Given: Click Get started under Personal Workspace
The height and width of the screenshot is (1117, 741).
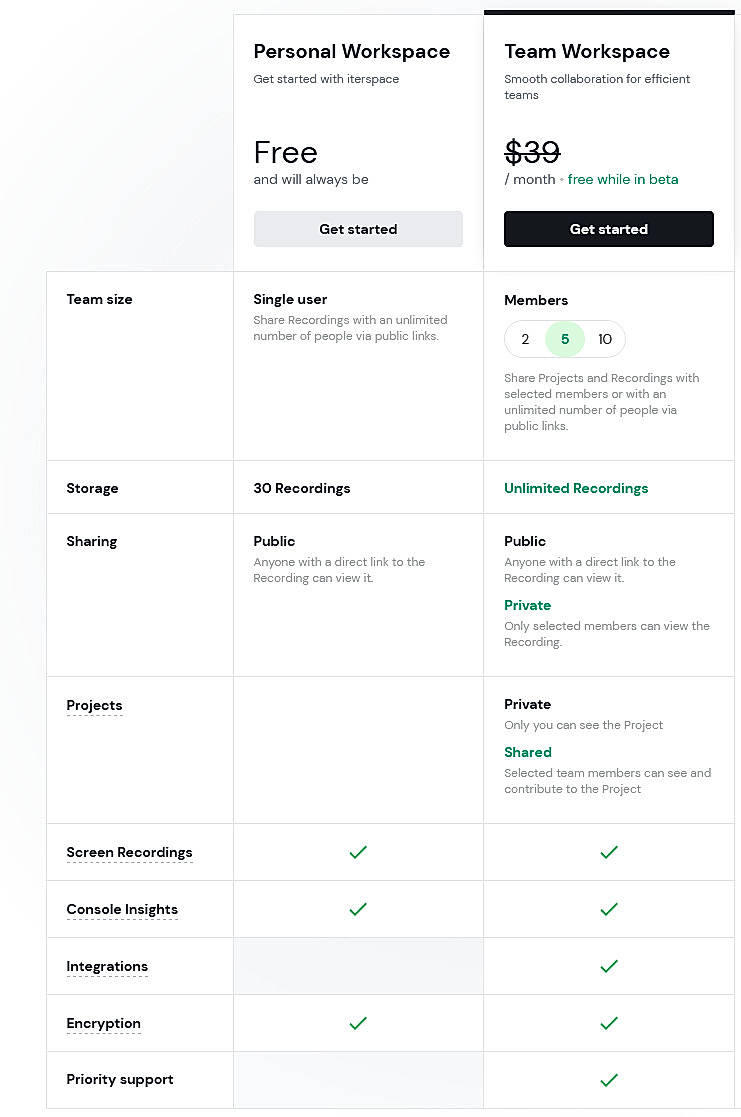Looking at the screenshot, I should pyautogui.click(x=358, y=229).
